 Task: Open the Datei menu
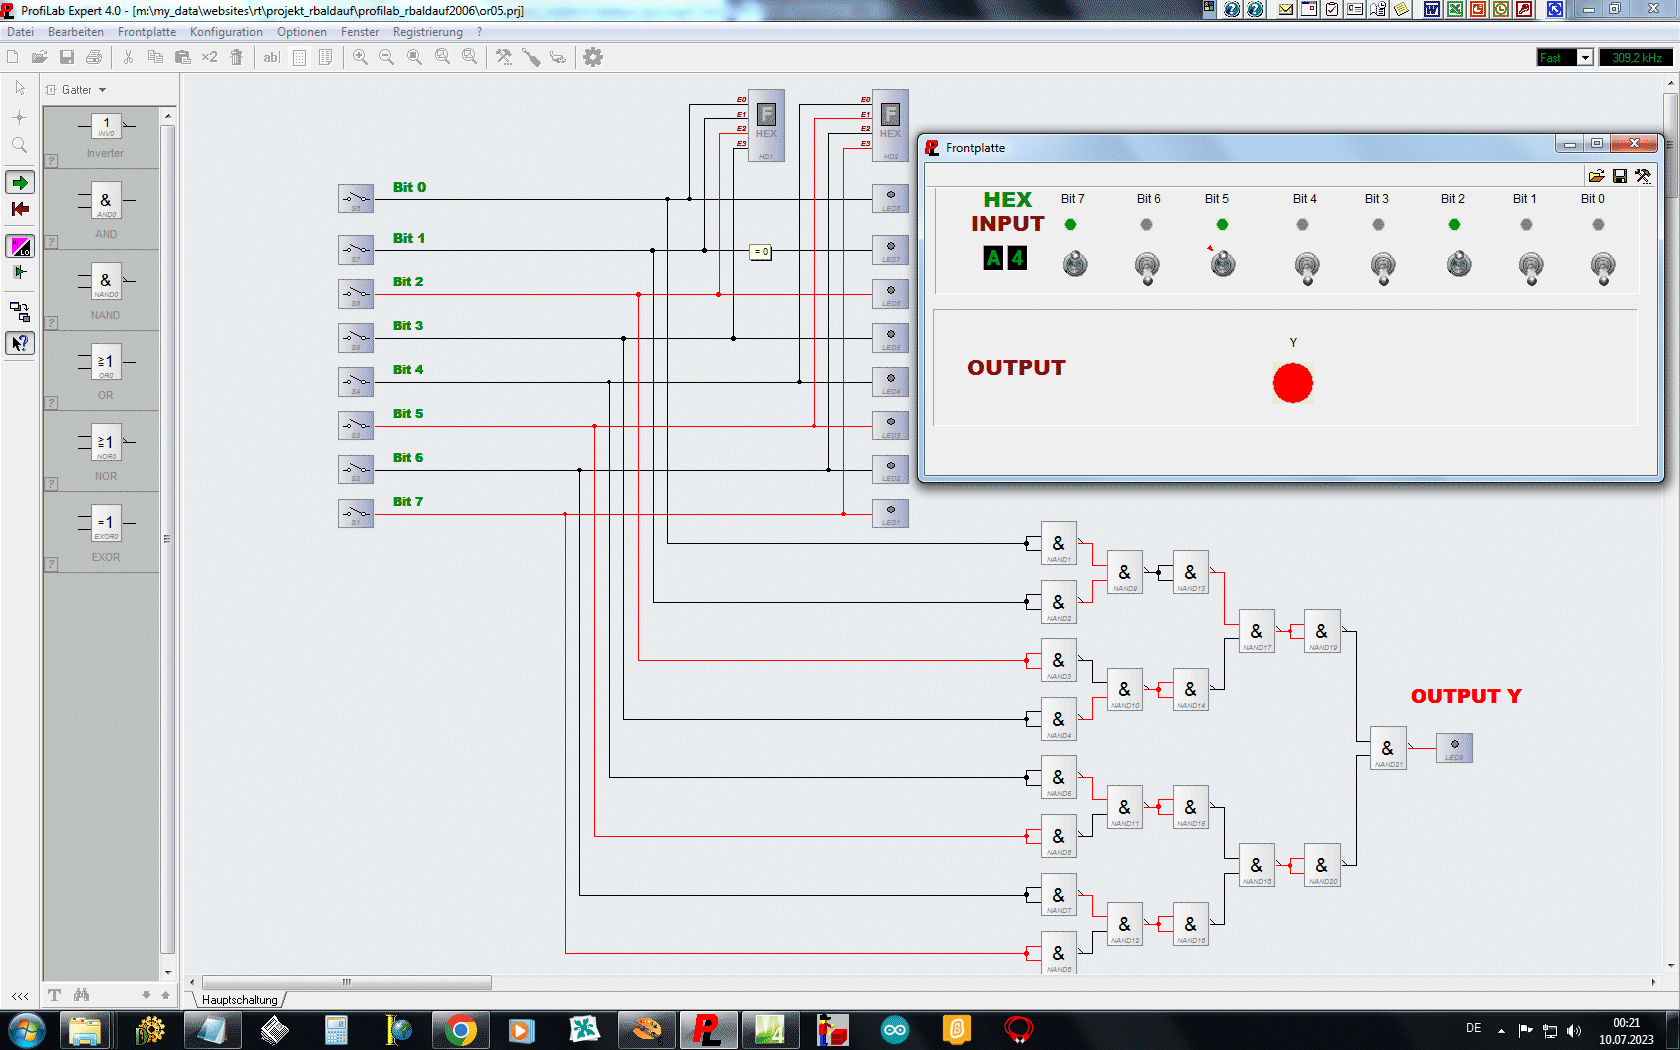coord(20,32)
